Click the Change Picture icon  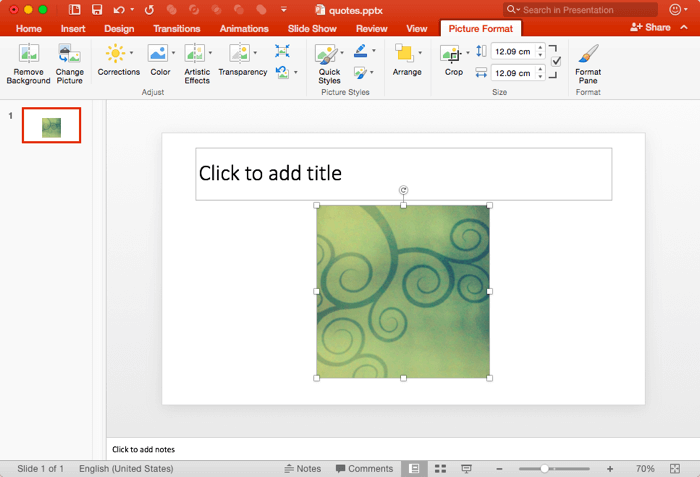click(x=69, y=53)
